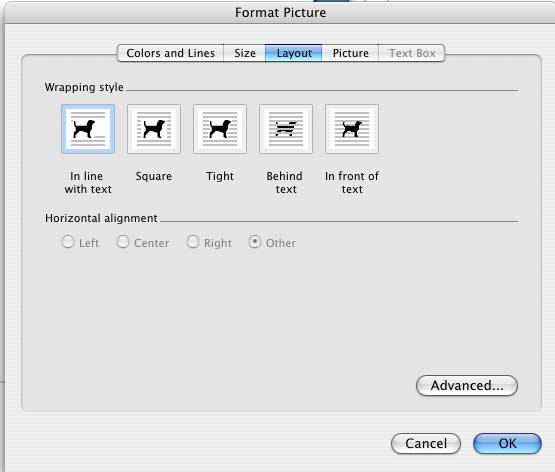Switch to the Picture tab
This screenshot has height=472, width=555.
[350, 53]
